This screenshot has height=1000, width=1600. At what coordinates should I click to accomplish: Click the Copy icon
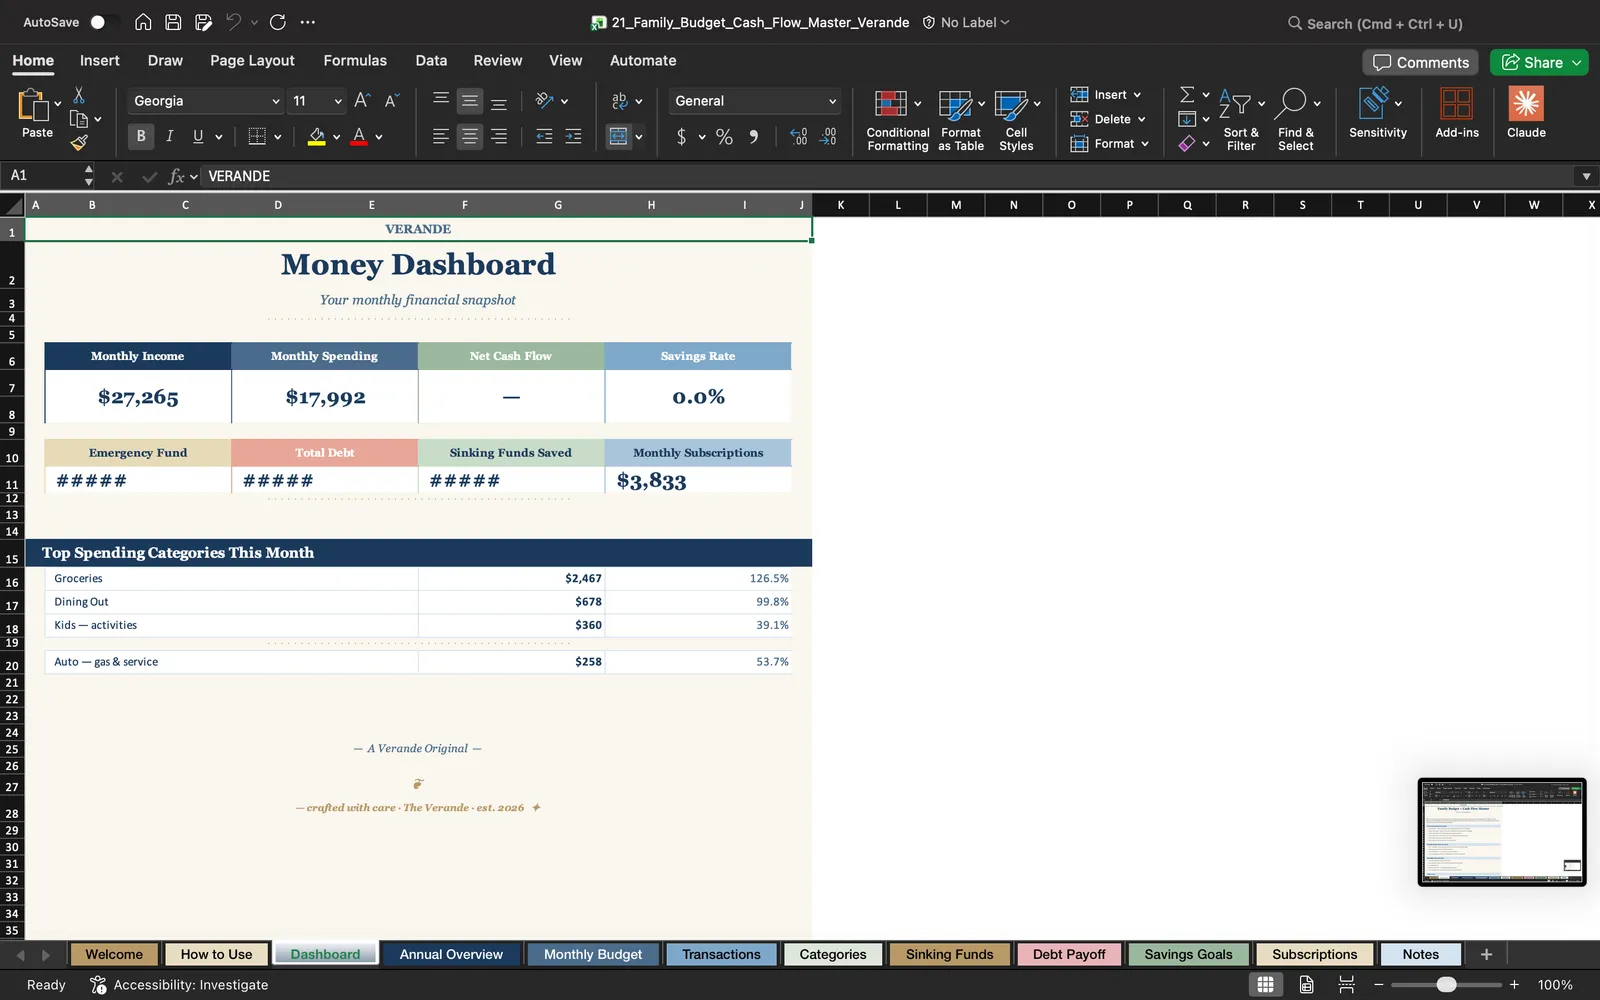coord(79,119)
